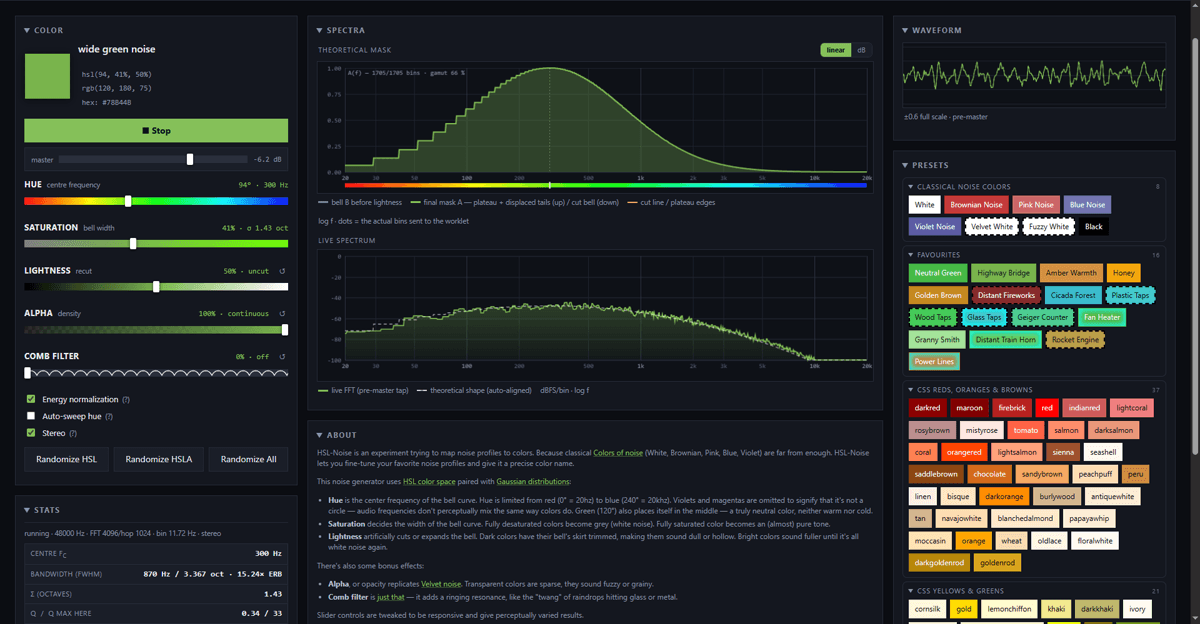Image resolution: width=1200 pixels, height=624 pixels.
Task: Choose the Blue Noise preset
Action: 1087,204
